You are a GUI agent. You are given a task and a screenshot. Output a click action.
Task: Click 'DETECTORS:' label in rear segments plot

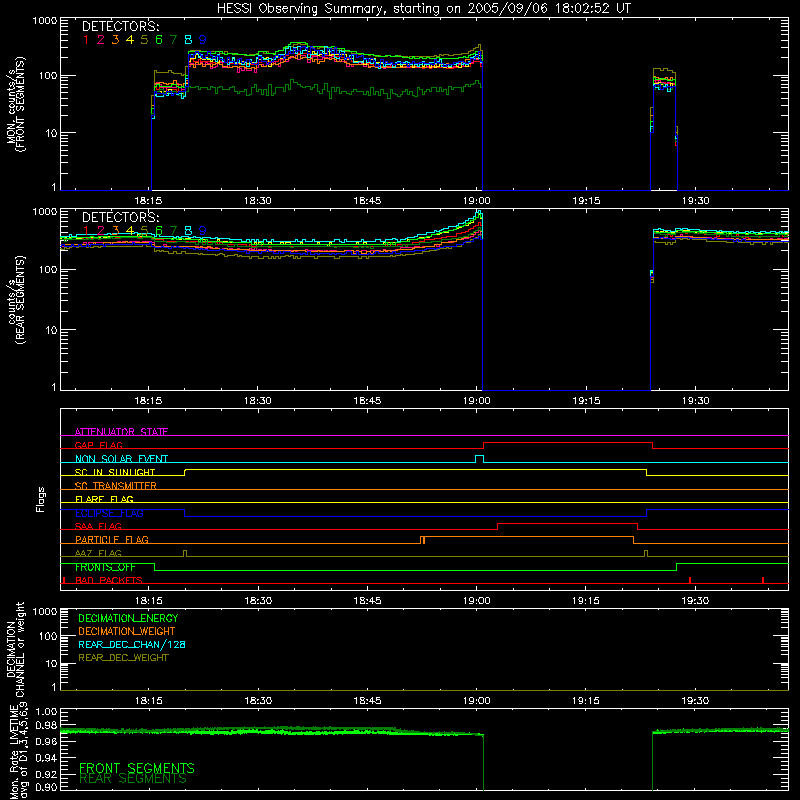(x=121, y=218)
